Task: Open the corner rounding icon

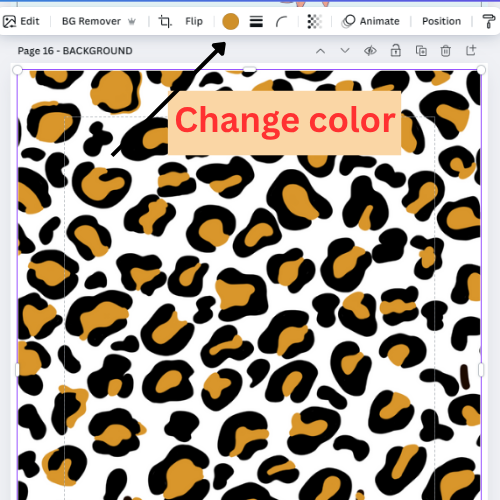Action: [282, 22]
